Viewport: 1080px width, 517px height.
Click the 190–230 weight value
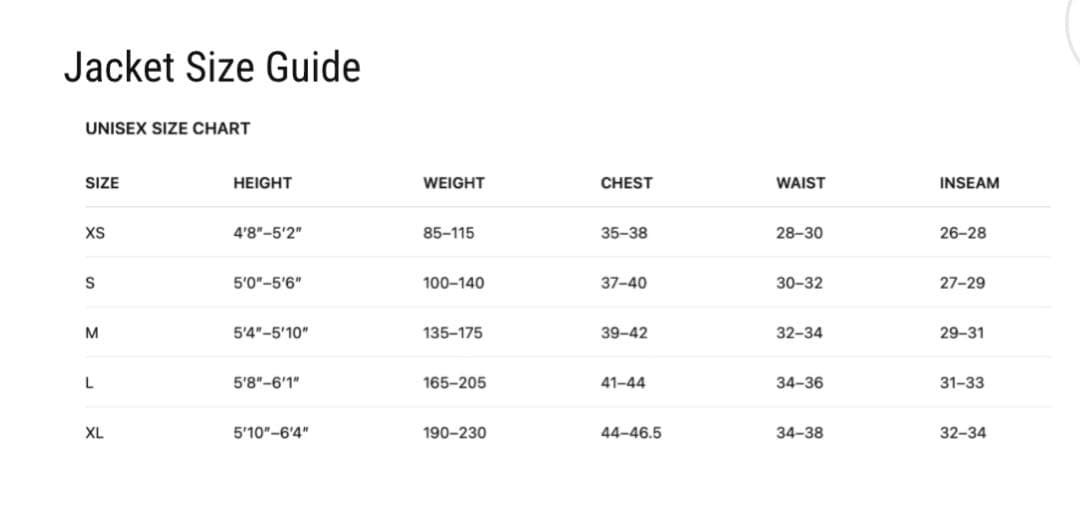(x=454, y=433)
